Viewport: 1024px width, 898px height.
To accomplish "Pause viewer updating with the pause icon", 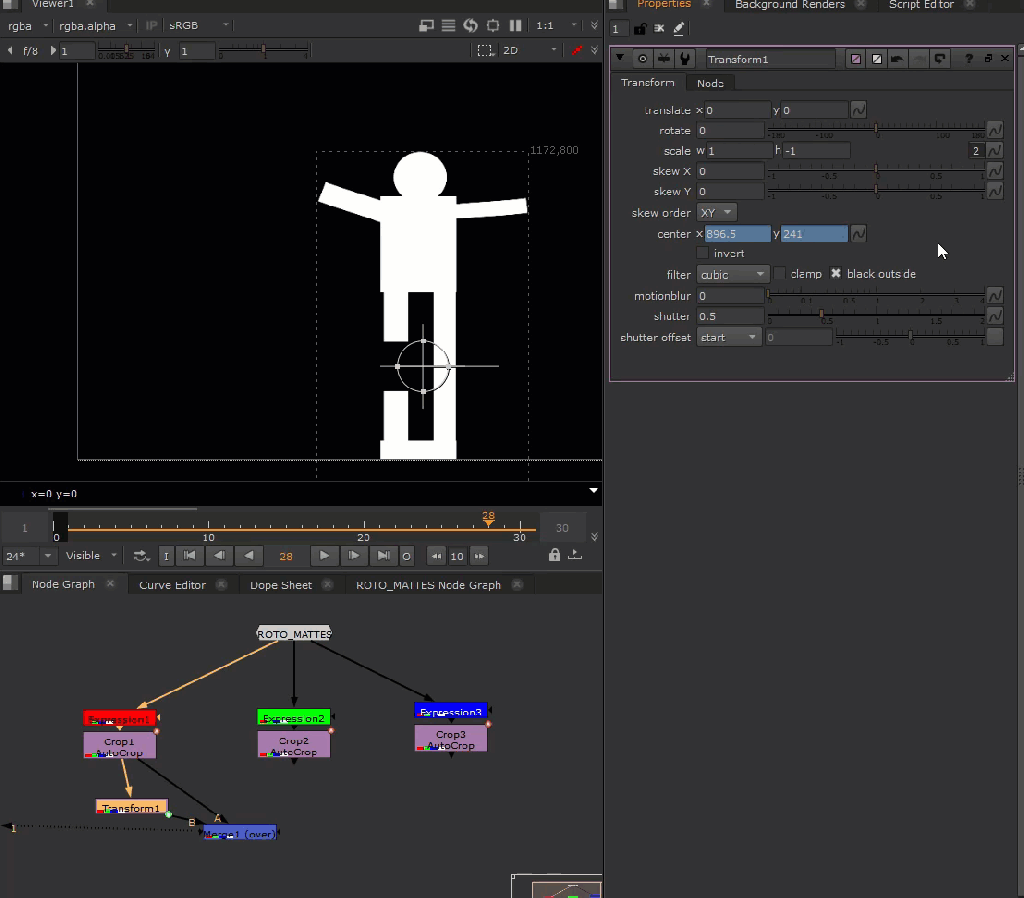I will 516,25.
